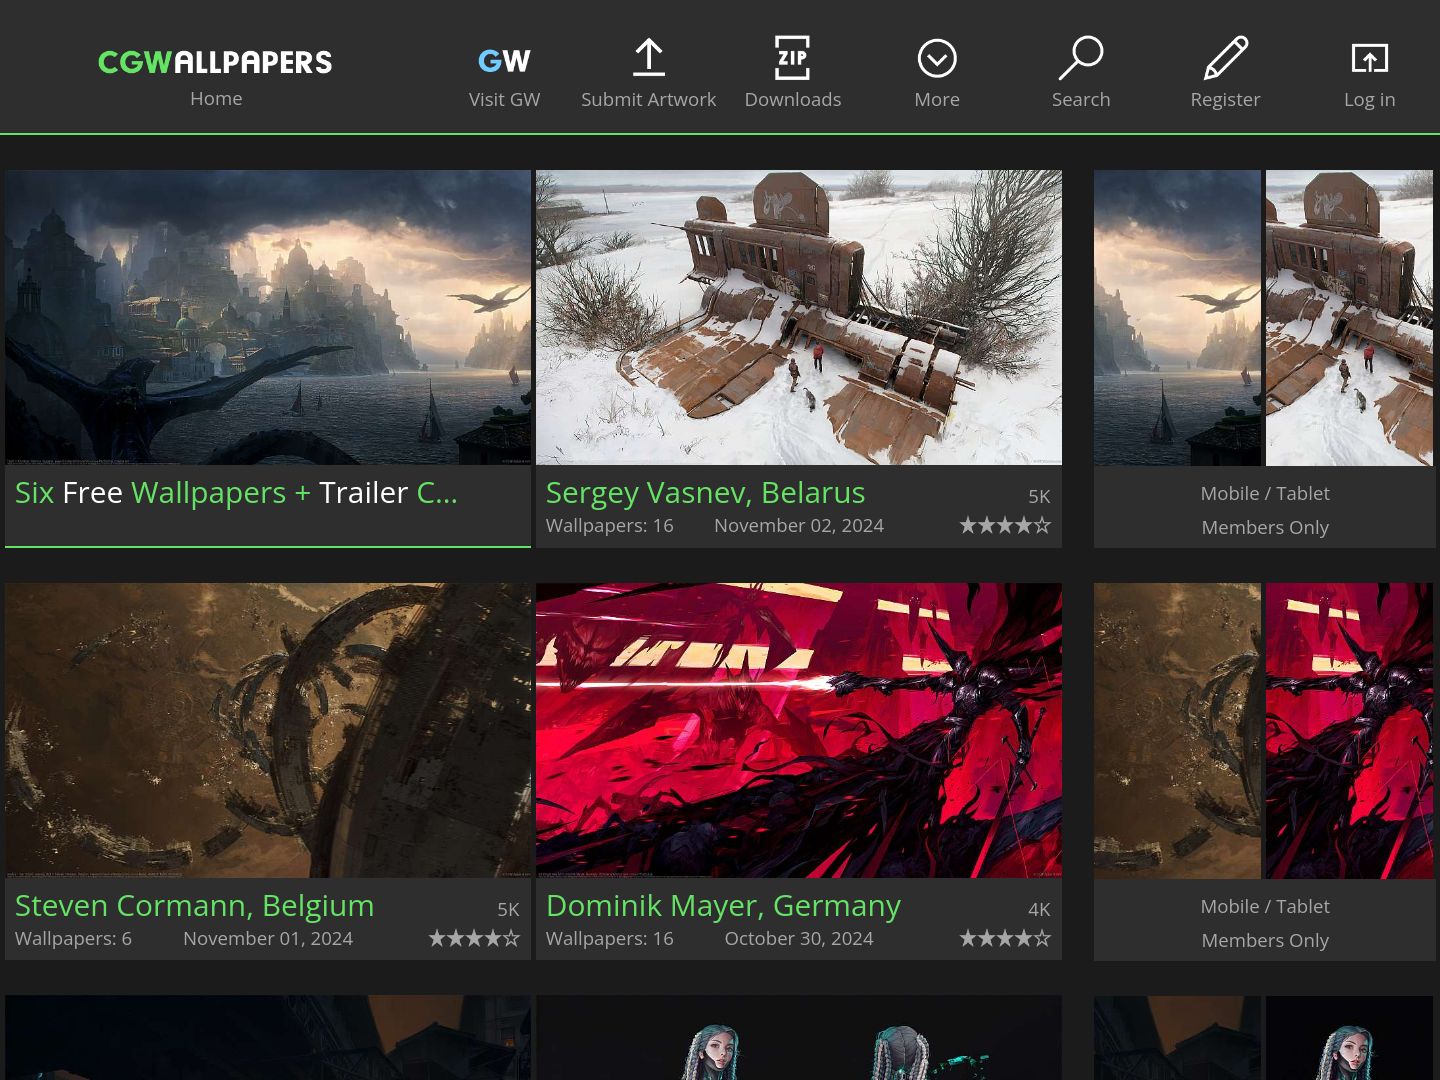Open the mobile fantasy city thumbnail

(x=1177, y=317)
